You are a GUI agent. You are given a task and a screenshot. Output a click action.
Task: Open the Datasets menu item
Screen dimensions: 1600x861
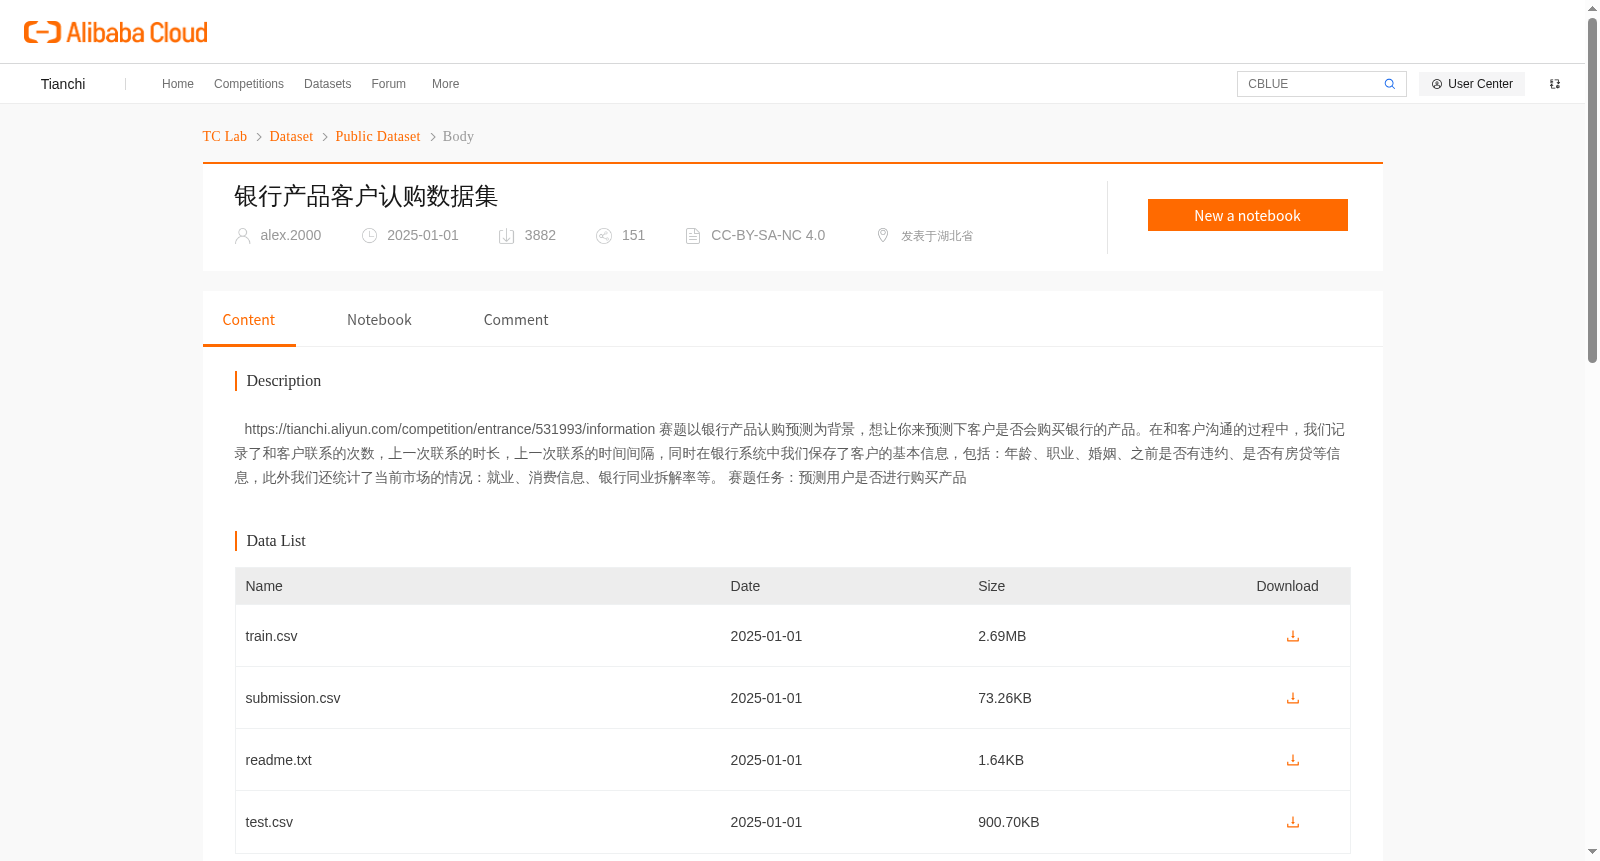pyautogui.click(x=328, y=84)
